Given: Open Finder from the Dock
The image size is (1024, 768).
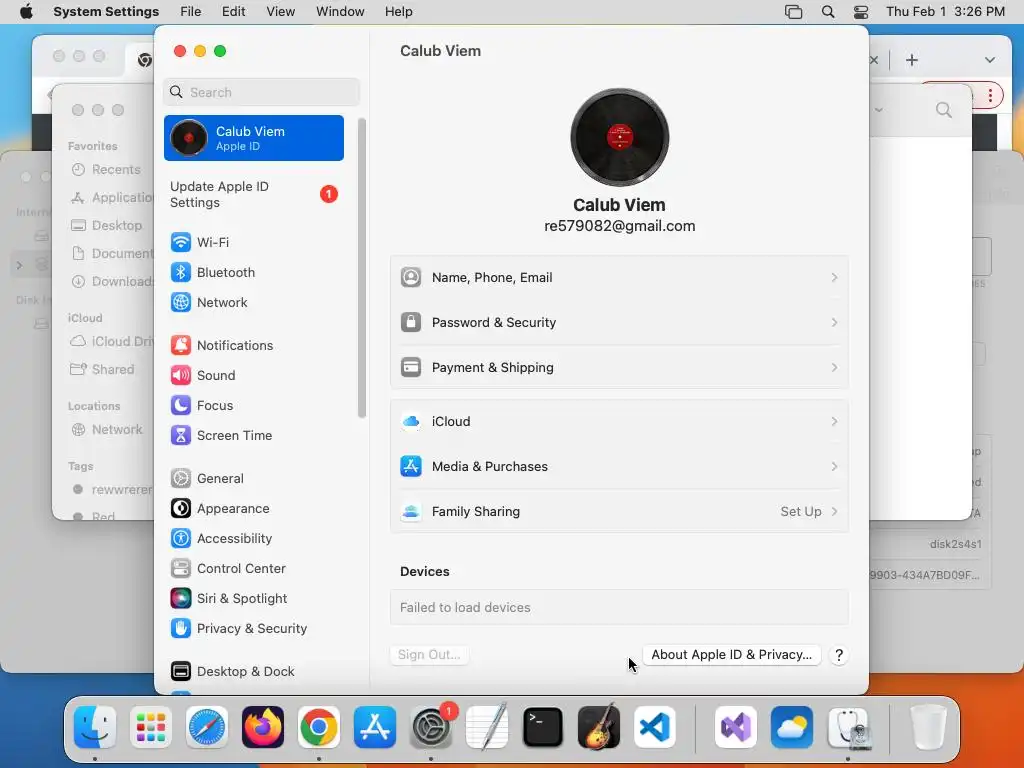Looking at the screenshot, I should tap(95, 727).
